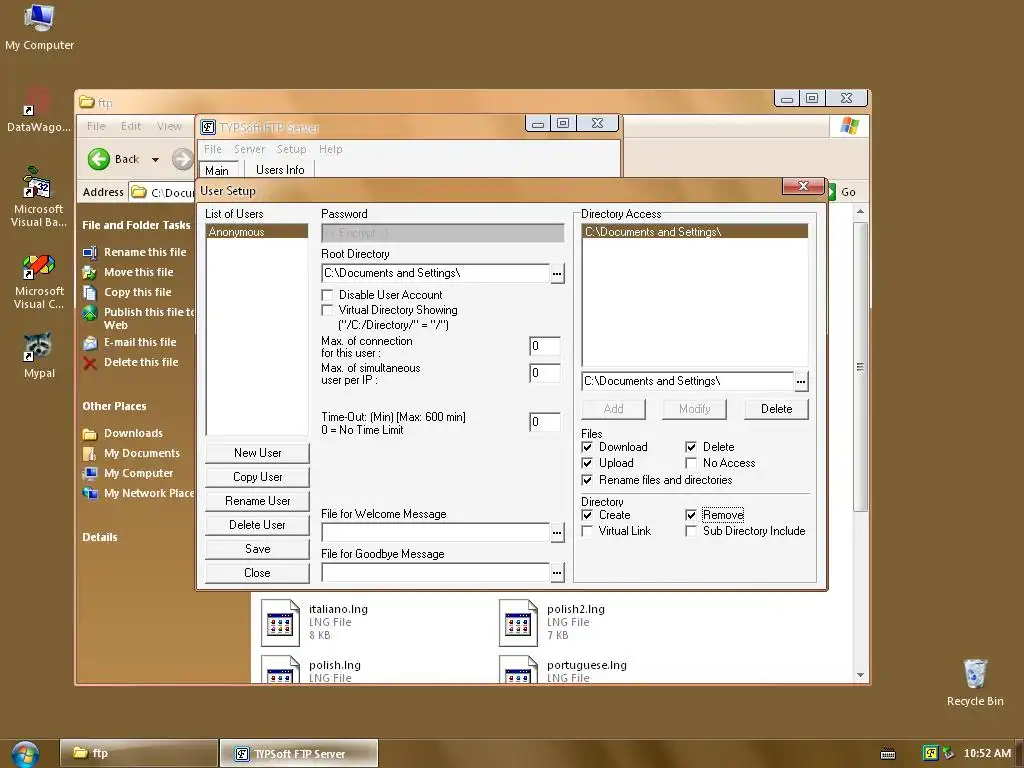This screenshot has height=768, width=1024.
Task: Browse for Welcome Message file
Action: coord(557,533)
